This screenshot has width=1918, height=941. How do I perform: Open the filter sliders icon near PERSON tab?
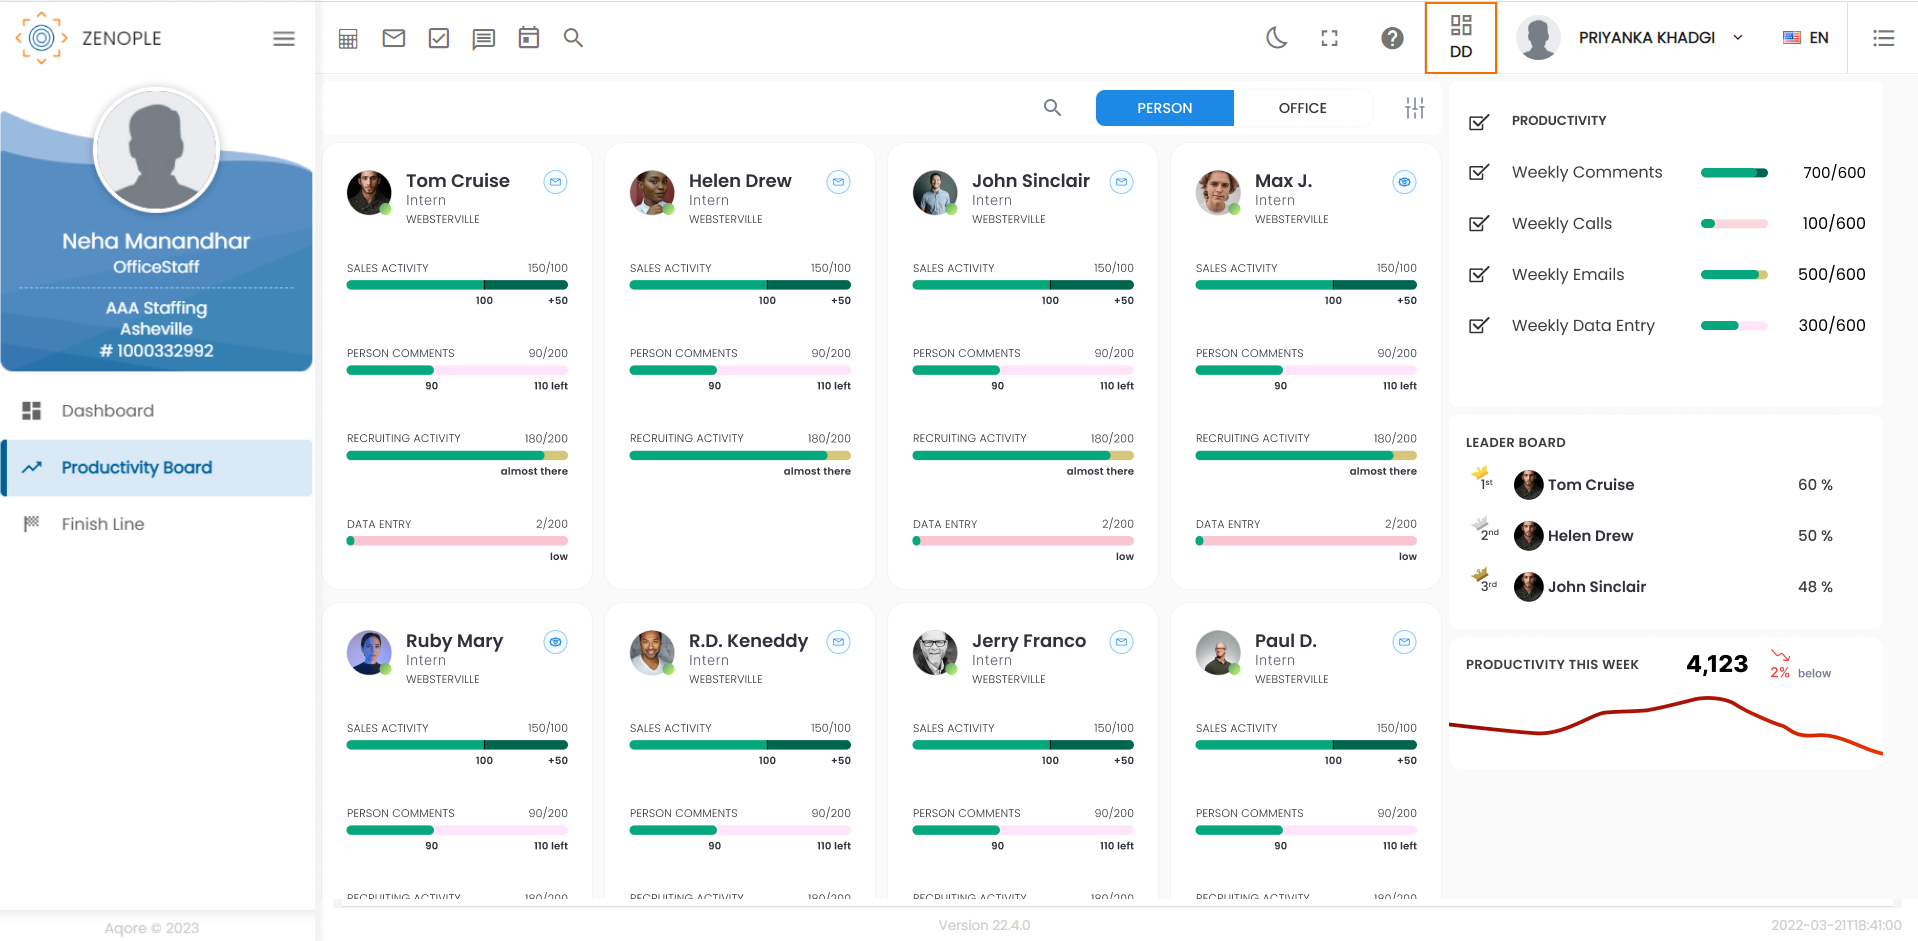click(1413, 108)
